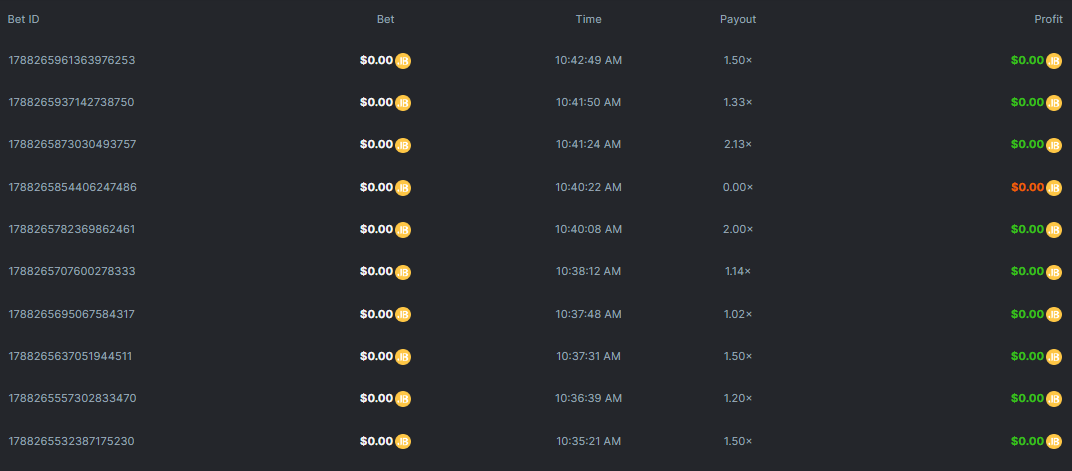The width and height of the screenshot is (1072, 471).
Task: Open bet ID 1788265707600278333
Action: (x=72, y=271)
